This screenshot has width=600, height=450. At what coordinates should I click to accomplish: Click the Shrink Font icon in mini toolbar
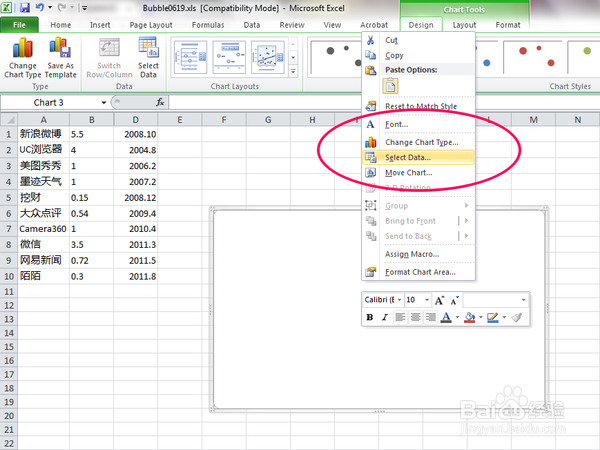click(x=454, y=300)
